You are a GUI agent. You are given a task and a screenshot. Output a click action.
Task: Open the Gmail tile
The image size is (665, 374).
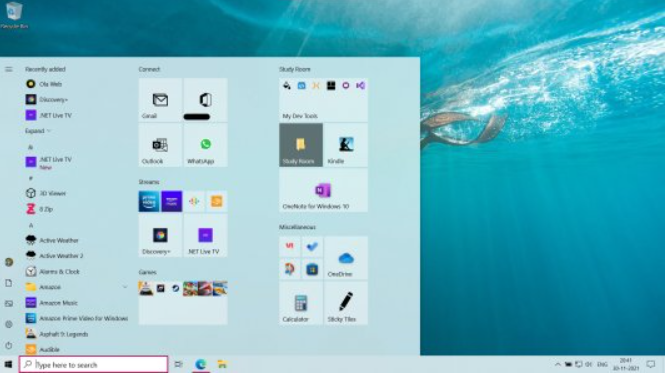pyautogui.click(x=160, y=100)
